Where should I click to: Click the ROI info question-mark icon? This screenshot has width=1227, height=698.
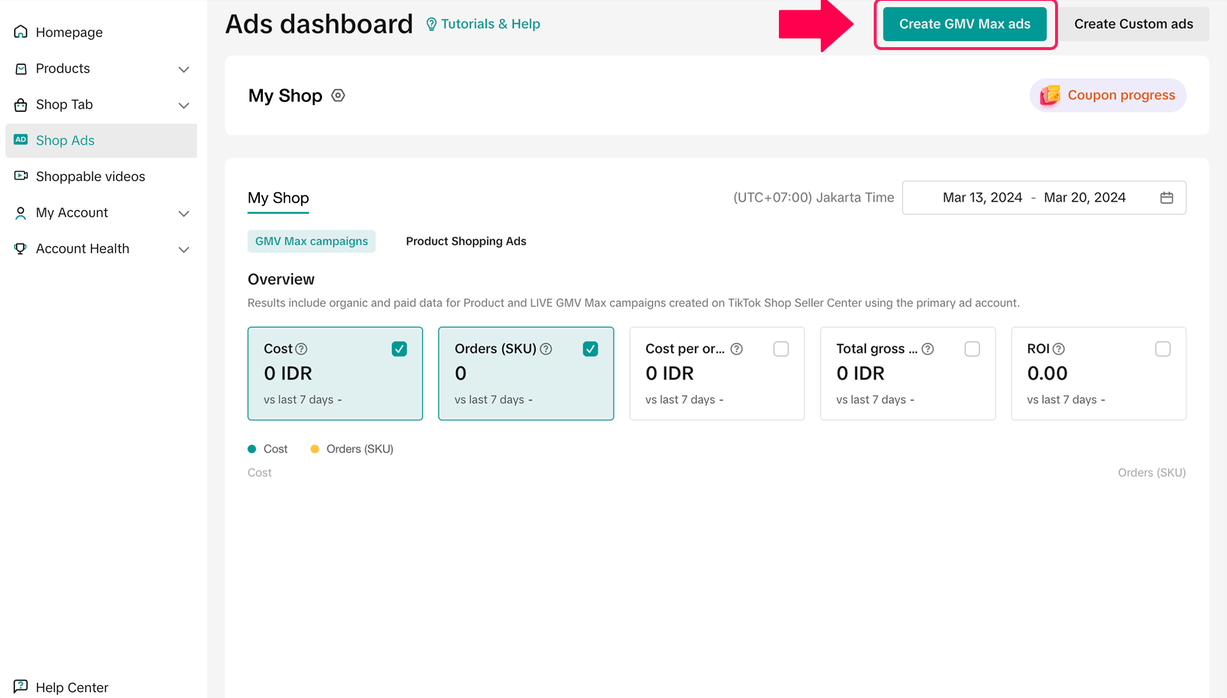click(x=1058, y=349)
